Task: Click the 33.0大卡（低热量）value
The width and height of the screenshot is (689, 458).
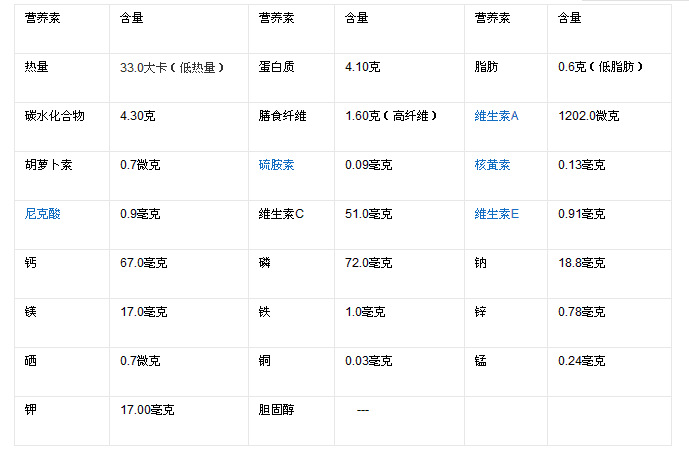Action: tap(172, 67)
